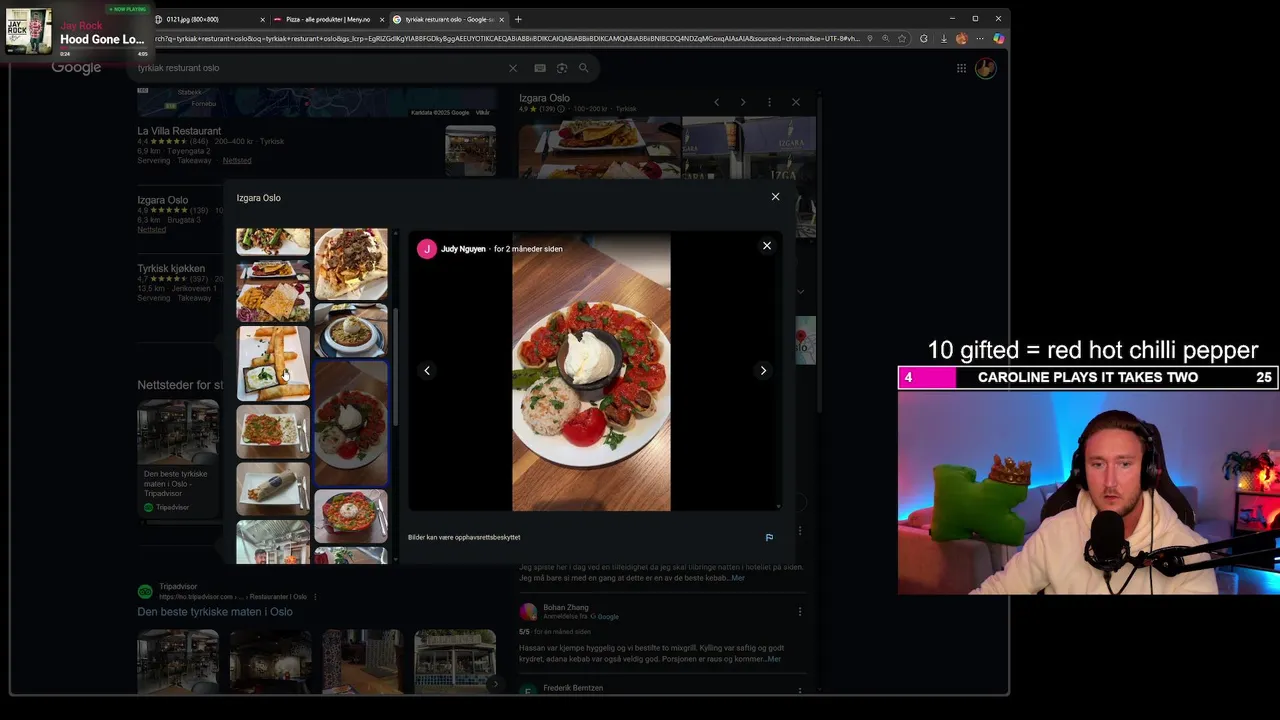The height and width of the screenshot is (720, 1280).
Task: Select the fries and flatbread platter thumbnail
Action: (x=273, y=292)
